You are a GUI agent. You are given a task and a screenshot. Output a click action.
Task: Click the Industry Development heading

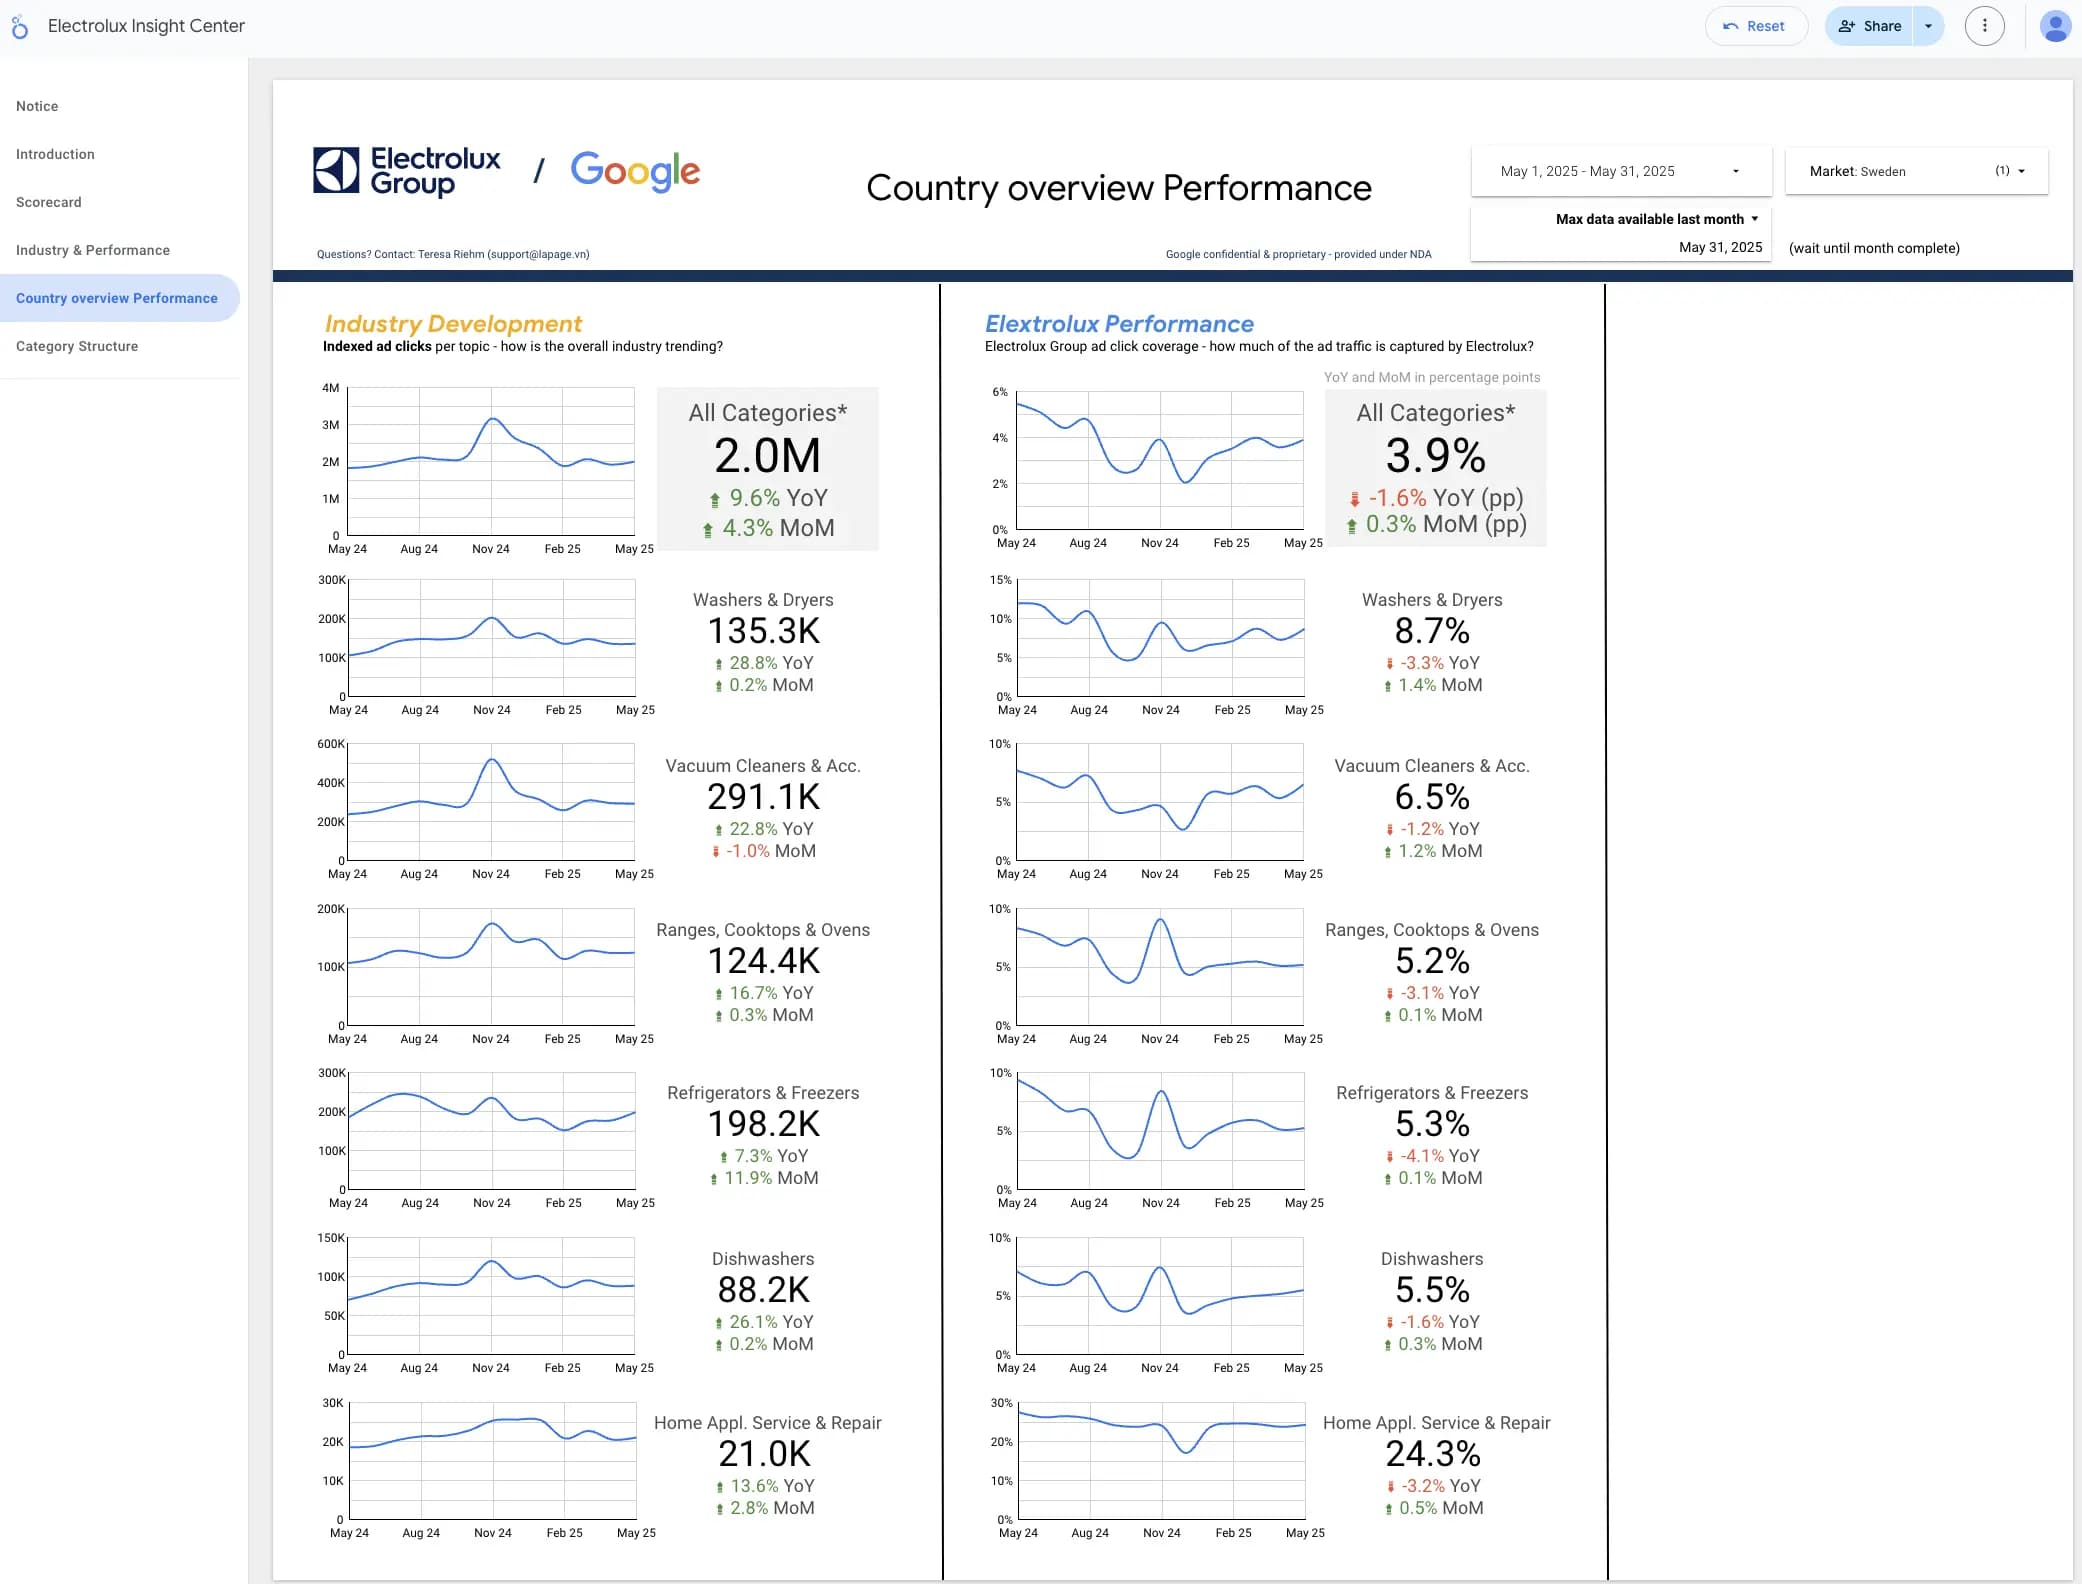pos(453,324)
